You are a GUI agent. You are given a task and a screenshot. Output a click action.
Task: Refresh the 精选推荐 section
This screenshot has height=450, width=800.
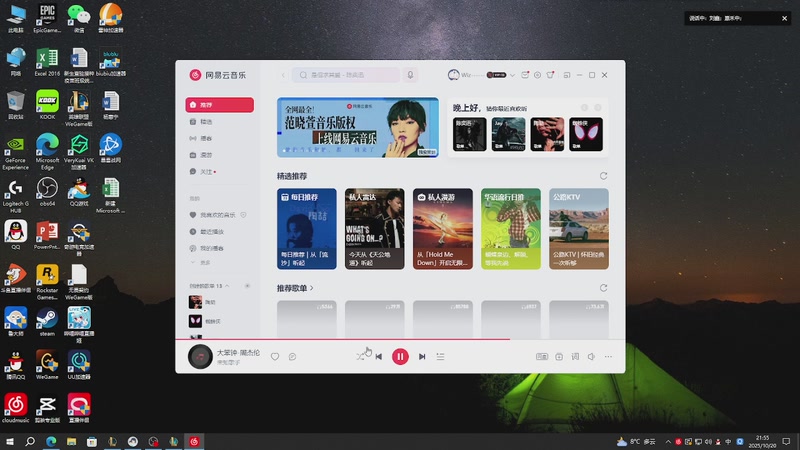(604, 176)
